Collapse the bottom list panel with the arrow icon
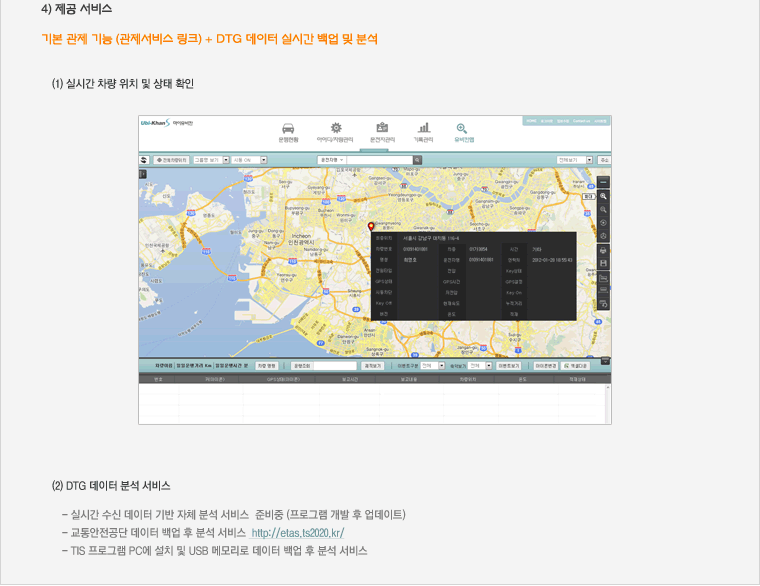The width and height of the screenshot is (760, 586). [x=605, y=361]
